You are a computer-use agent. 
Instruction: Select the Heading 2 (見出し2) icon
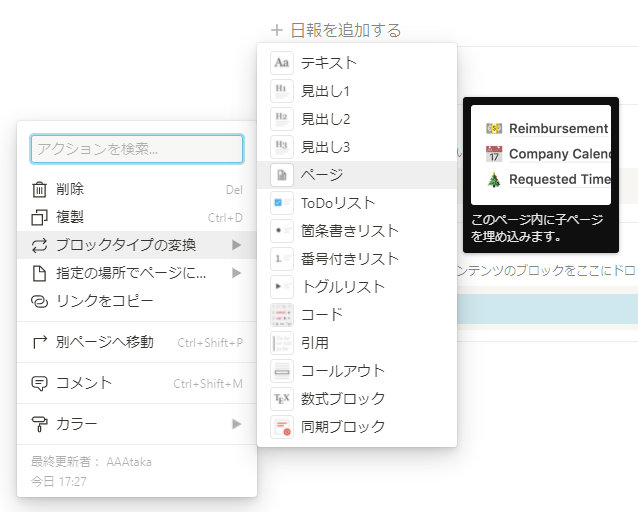point(282,119)
